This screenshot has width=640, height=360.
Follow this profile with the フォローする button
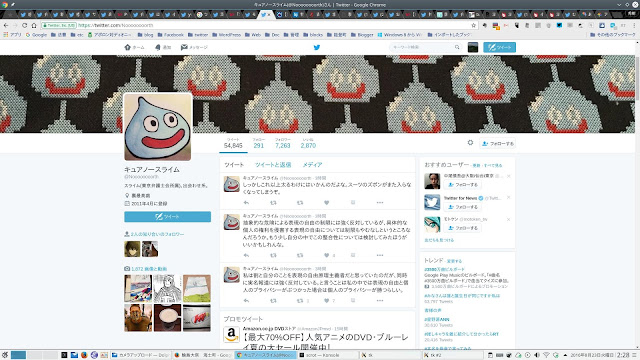pos(498,144)
